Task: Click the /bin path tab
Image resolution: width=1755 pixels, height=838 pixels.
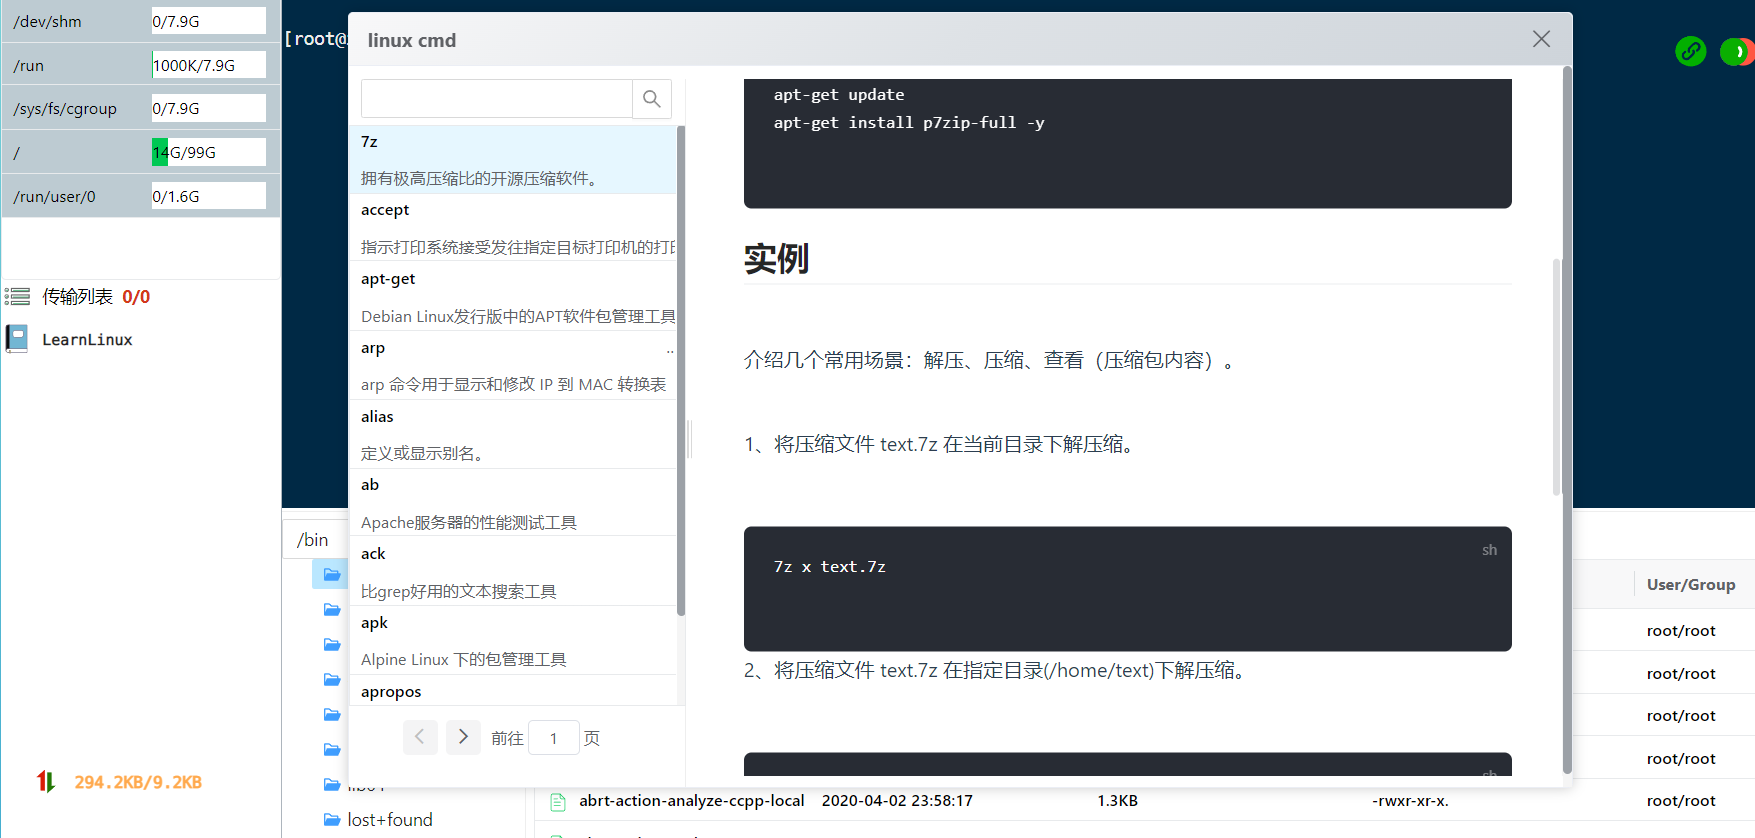Action: coord(313,540)
